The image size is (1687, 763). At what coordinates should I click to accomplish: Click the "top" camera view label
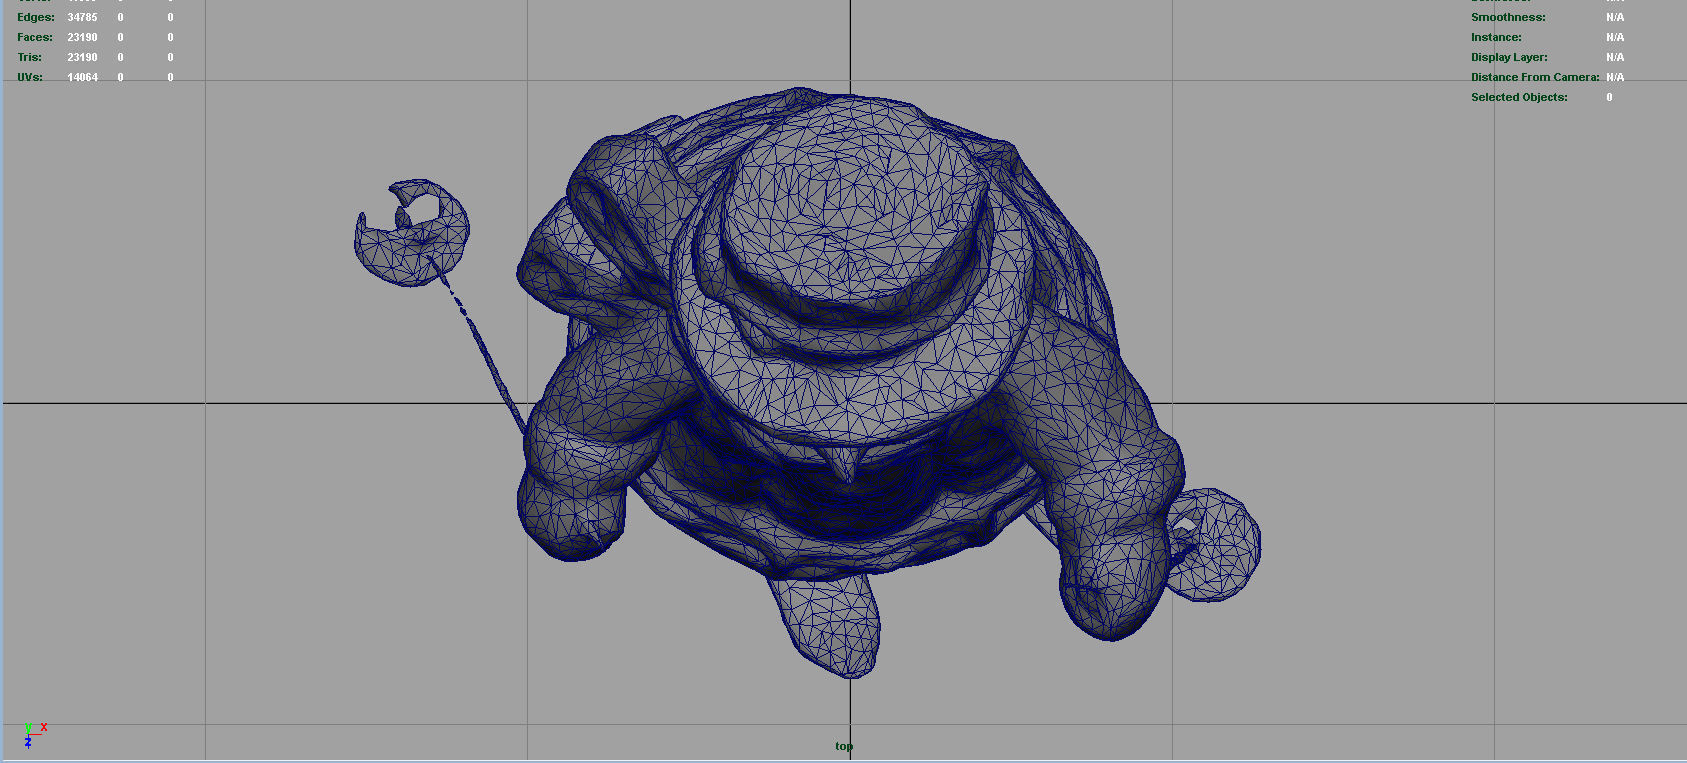tap(844, 746)
